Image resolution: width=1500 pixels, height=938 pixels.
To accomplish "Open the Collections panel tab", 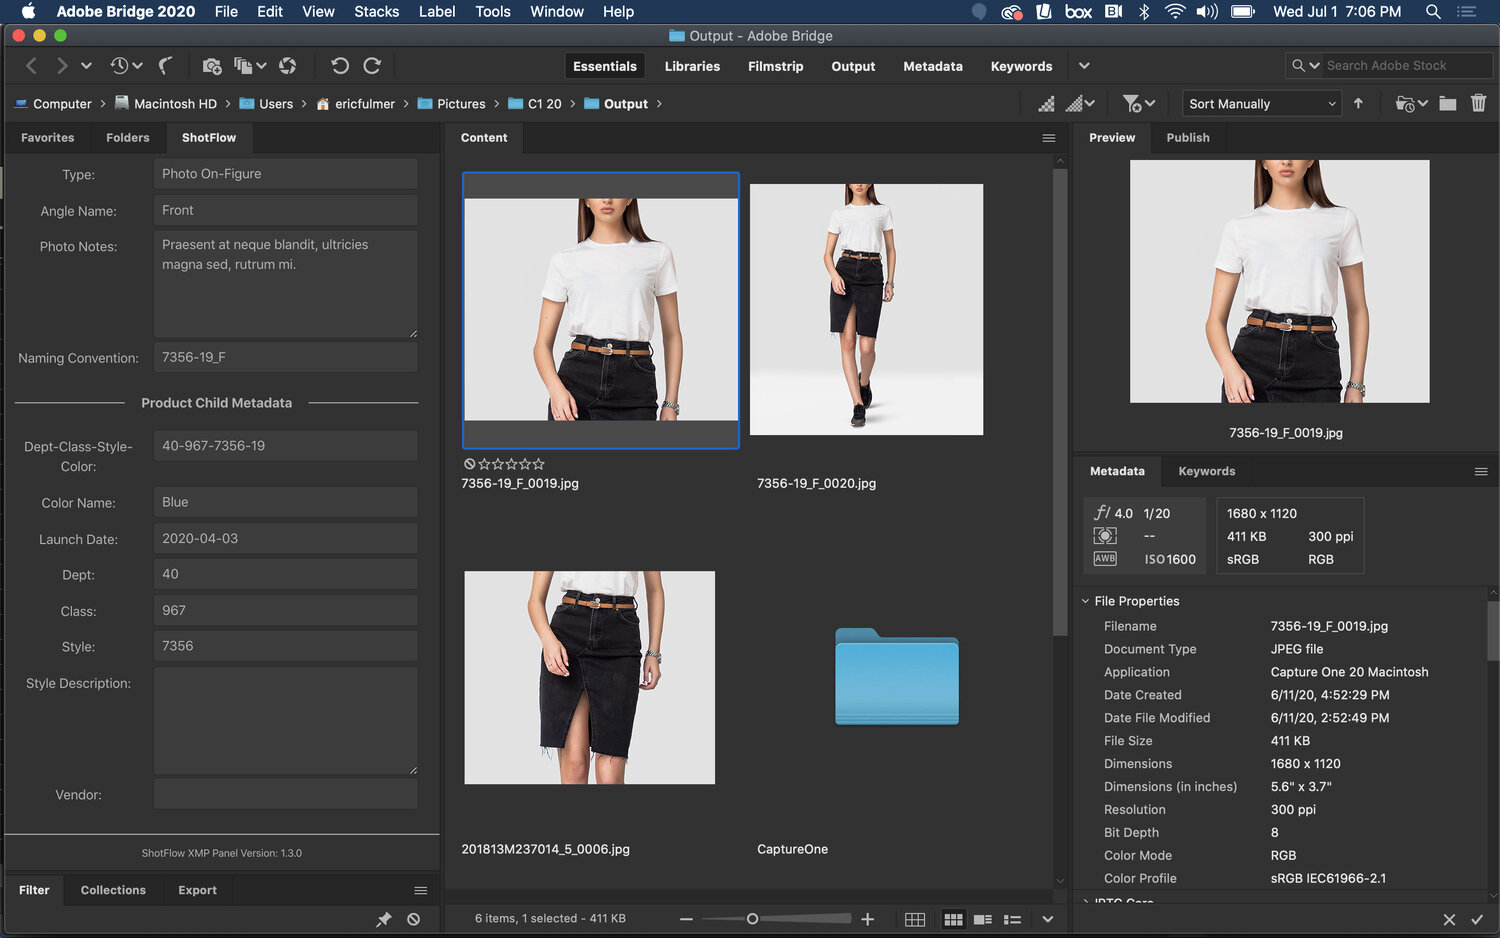I will click(113, 890).
